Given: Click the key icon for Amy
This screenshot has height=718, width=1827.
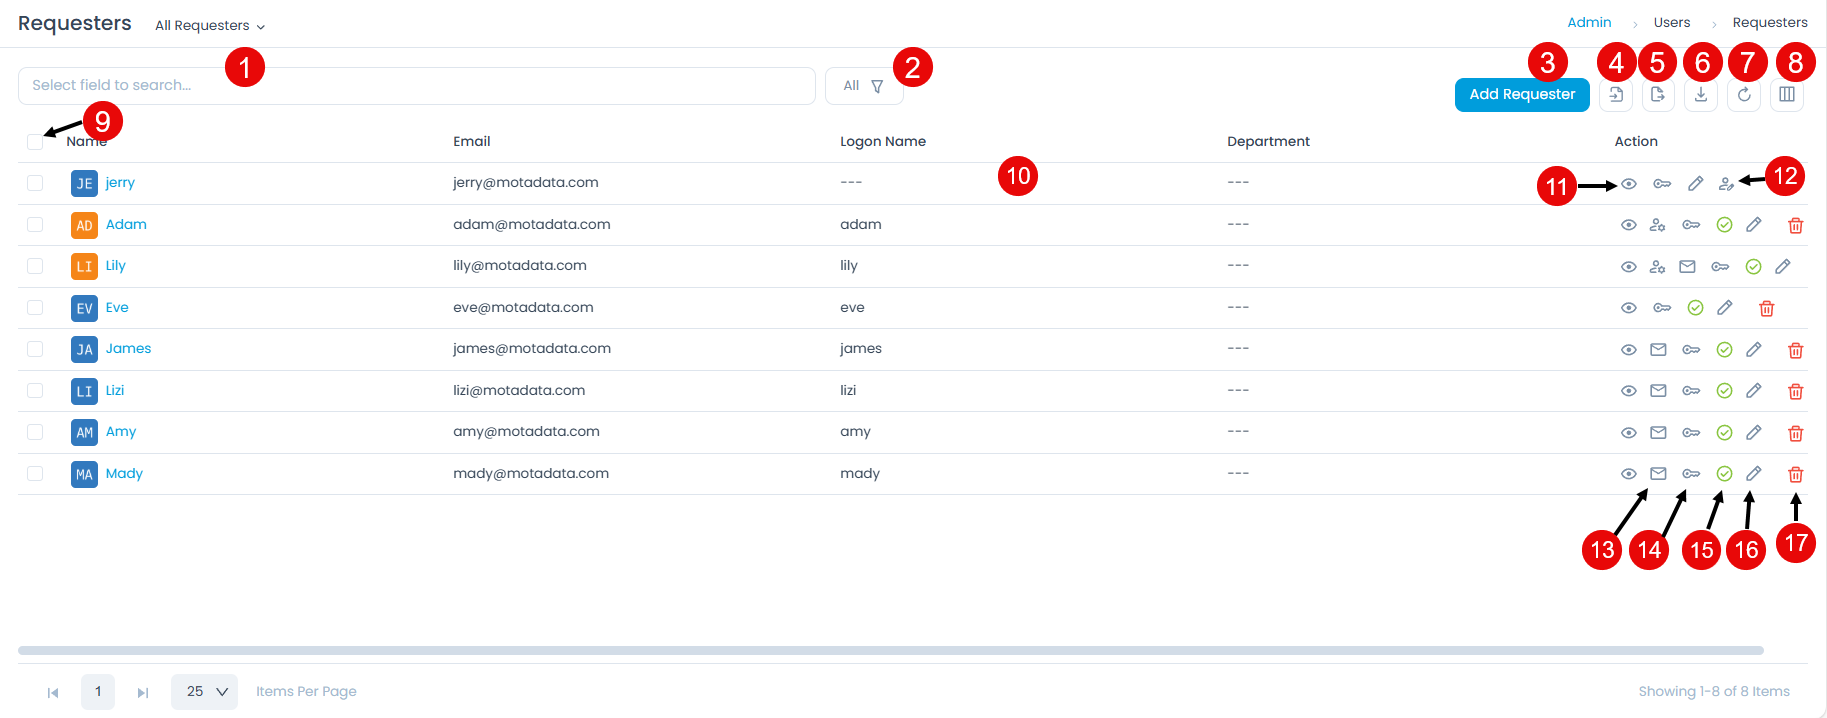Looking at the screenshot, I should tap(1691, 433).
